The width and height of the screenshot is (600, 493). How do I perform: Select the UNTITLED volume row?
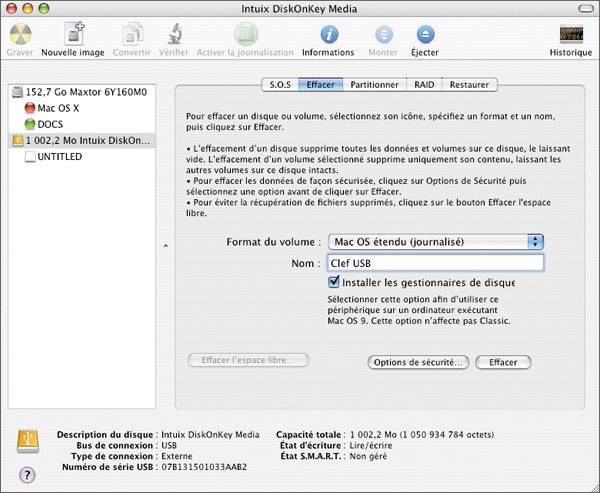coord(82,157)
